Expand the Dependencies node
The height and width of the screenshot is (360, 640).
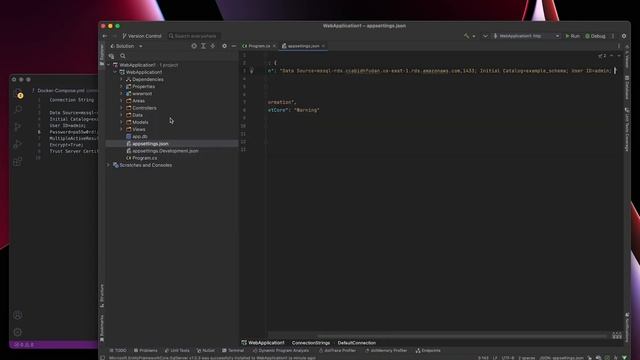121,79
